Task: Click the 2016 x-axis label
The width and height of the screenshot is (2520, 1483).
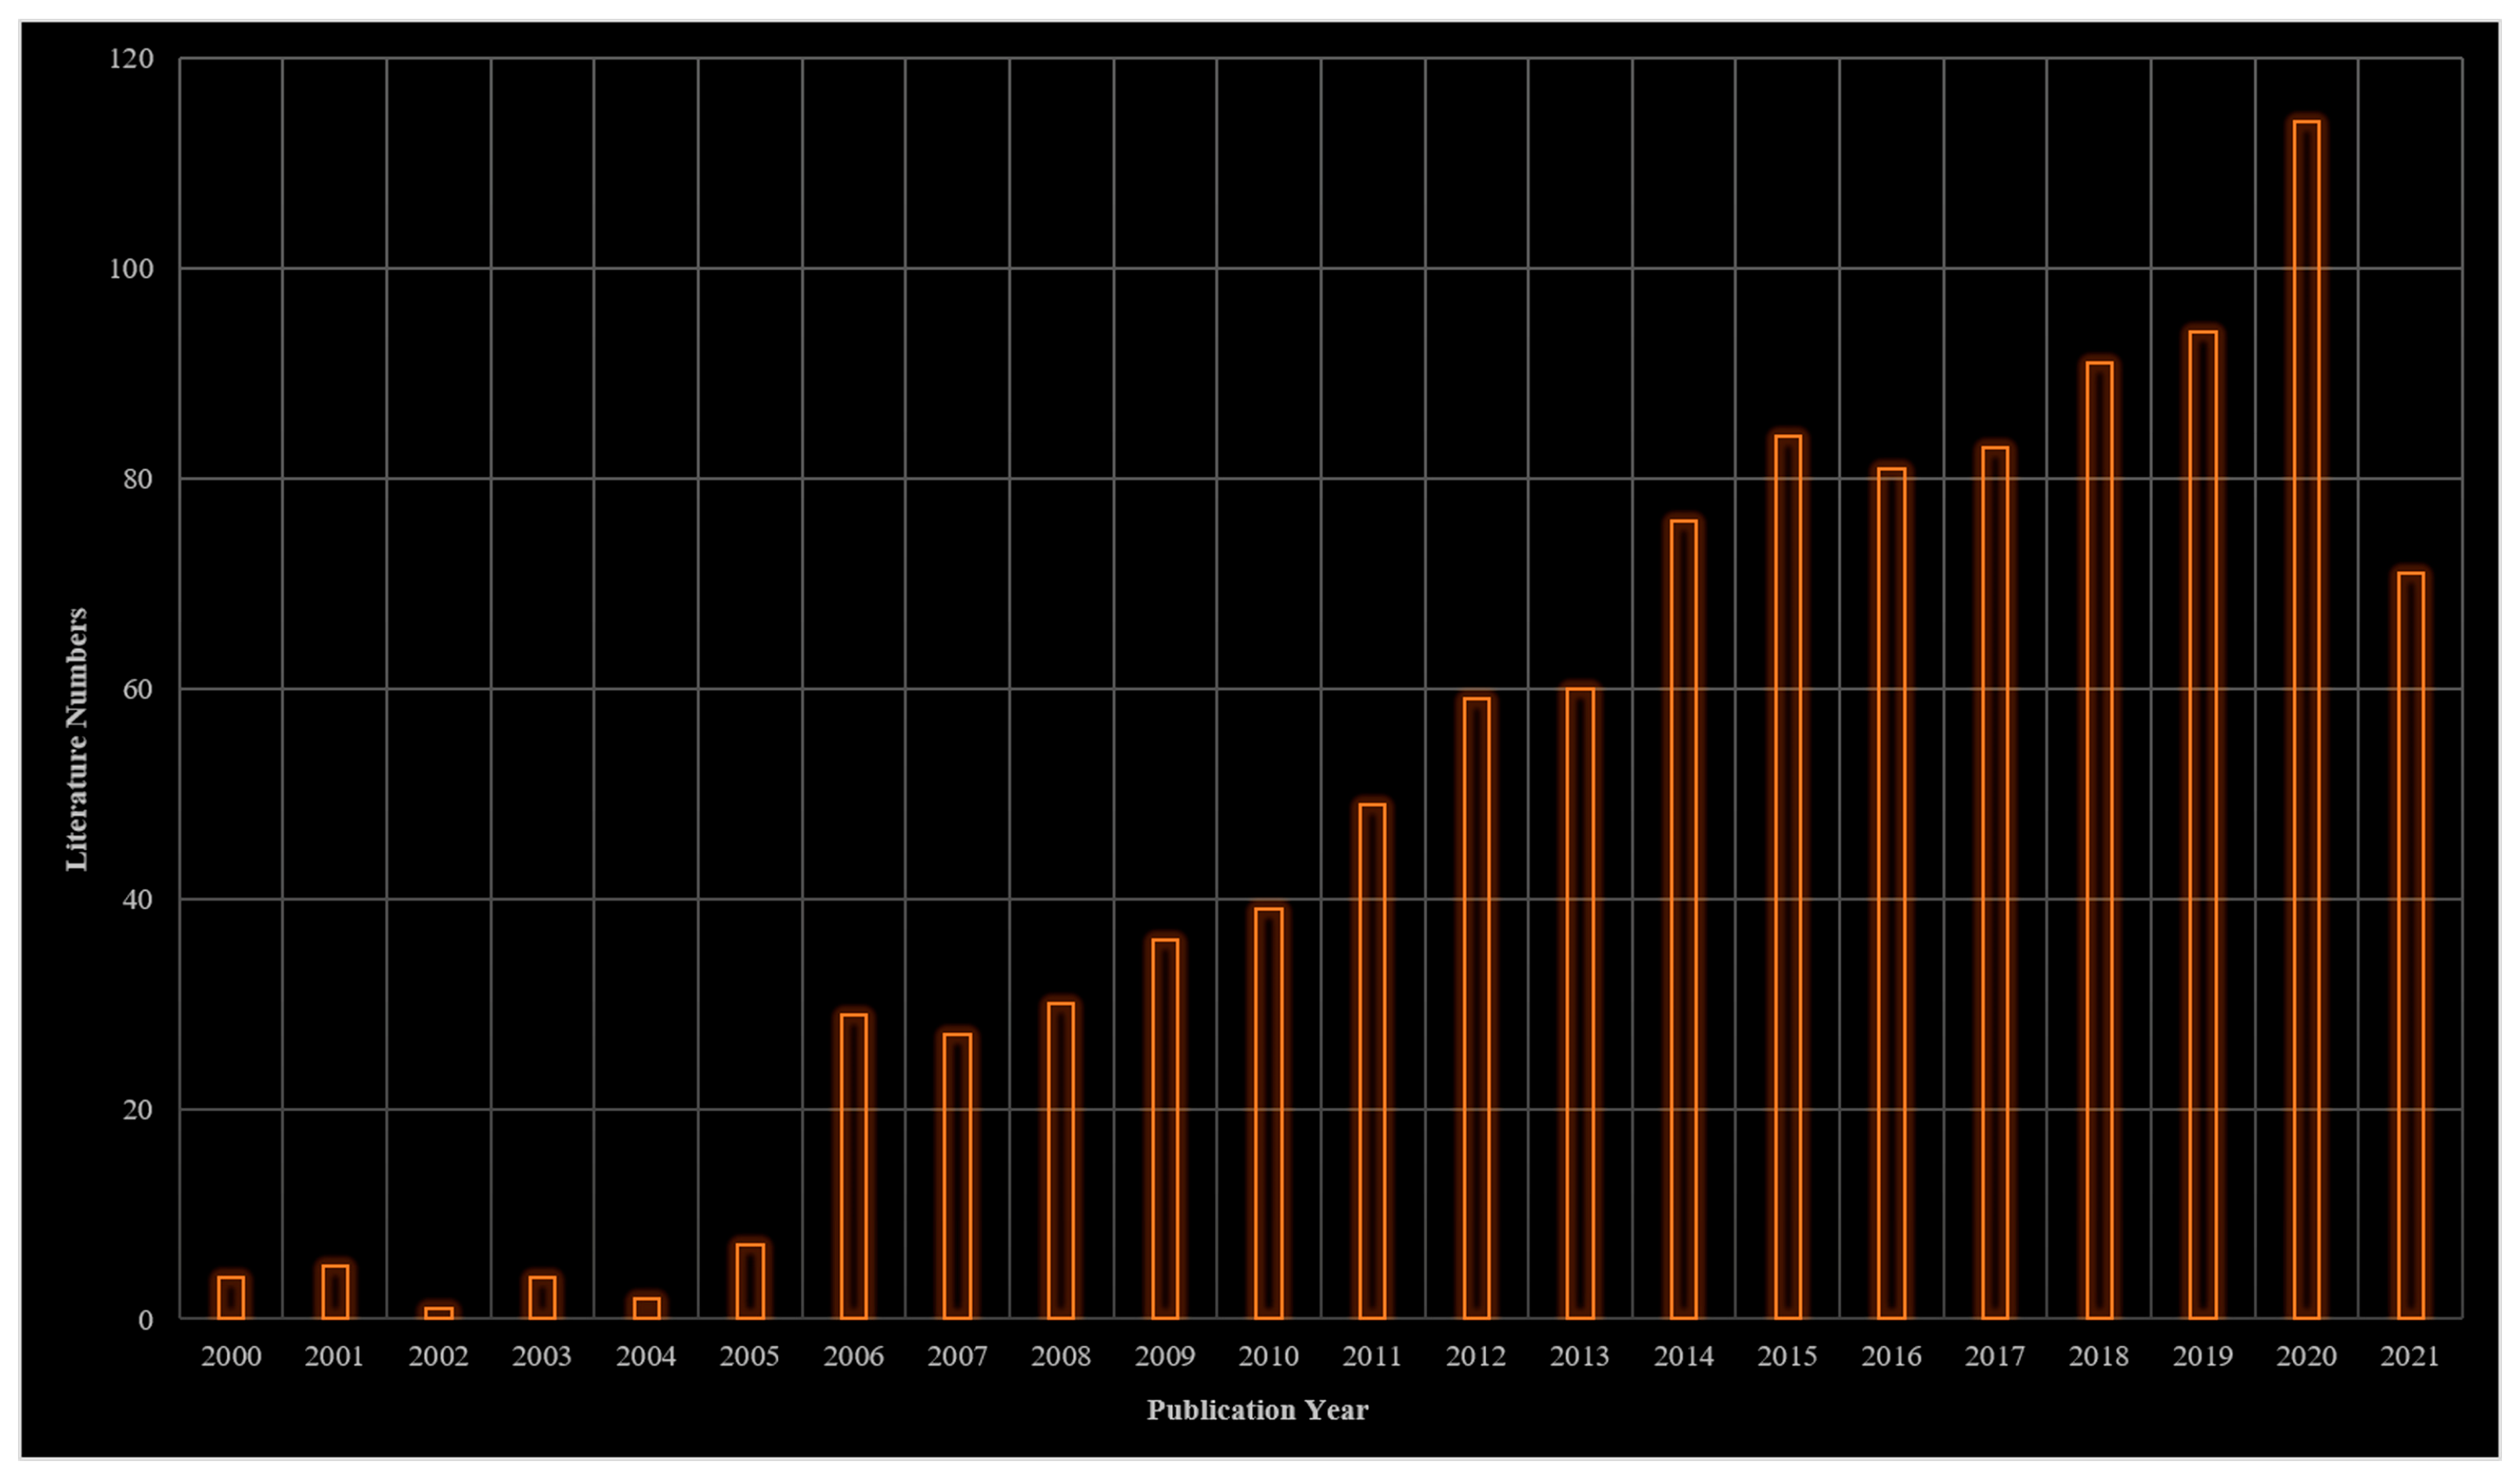Action: pos(1891,1357)
